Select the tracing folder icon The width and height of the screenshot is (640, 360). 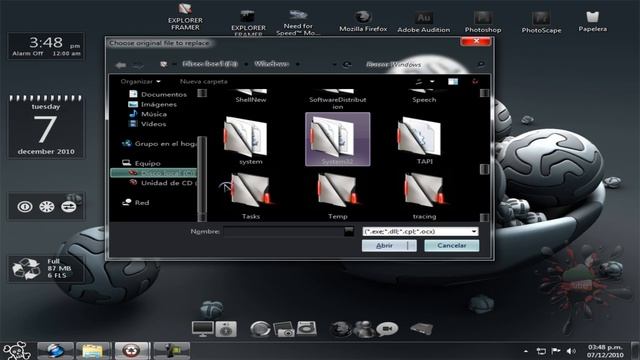pyautogui.click(x=424, y=191)
